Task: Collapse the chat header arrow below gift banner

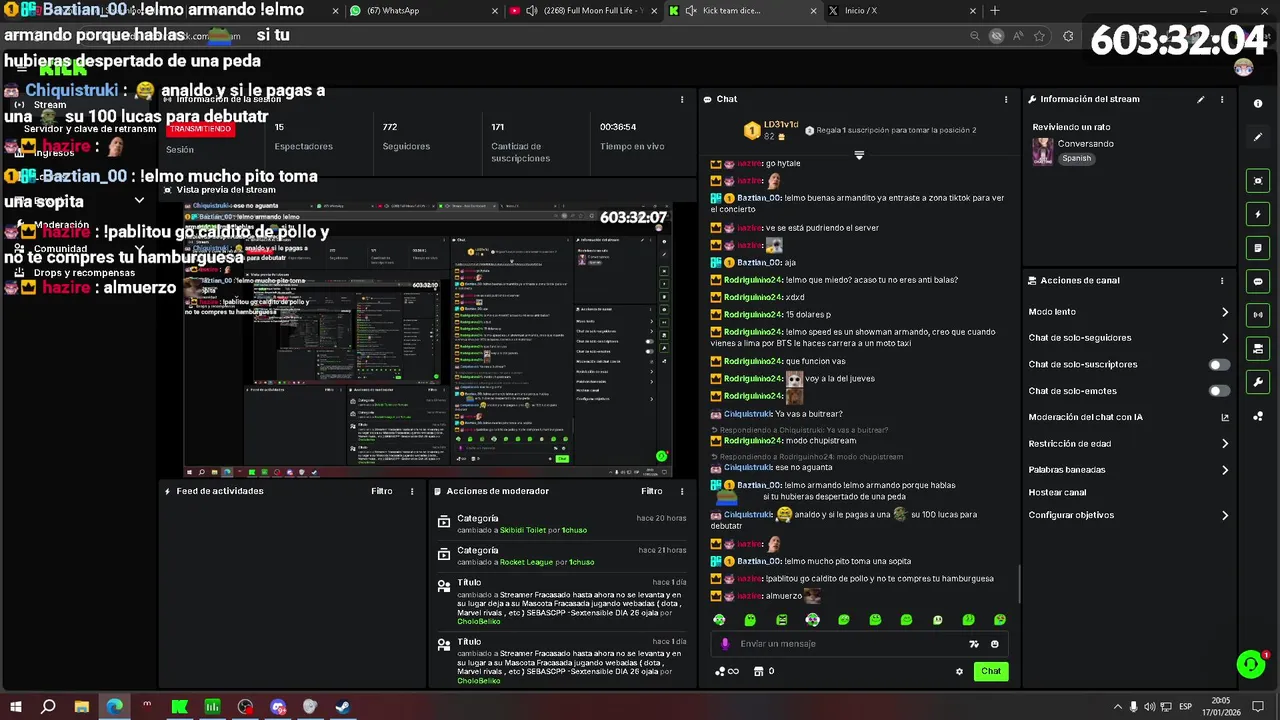Action: tap(859, 155)
